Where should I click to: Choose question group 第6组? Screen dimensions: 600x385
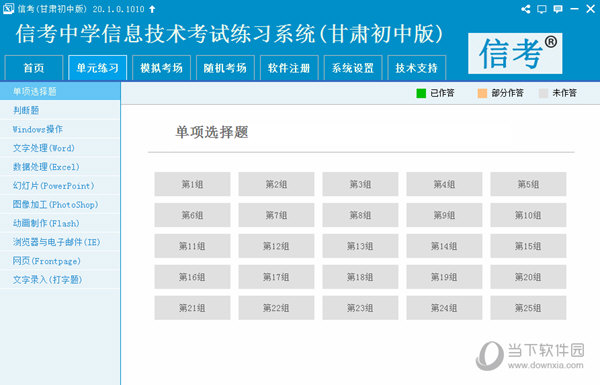click(192, 215)
